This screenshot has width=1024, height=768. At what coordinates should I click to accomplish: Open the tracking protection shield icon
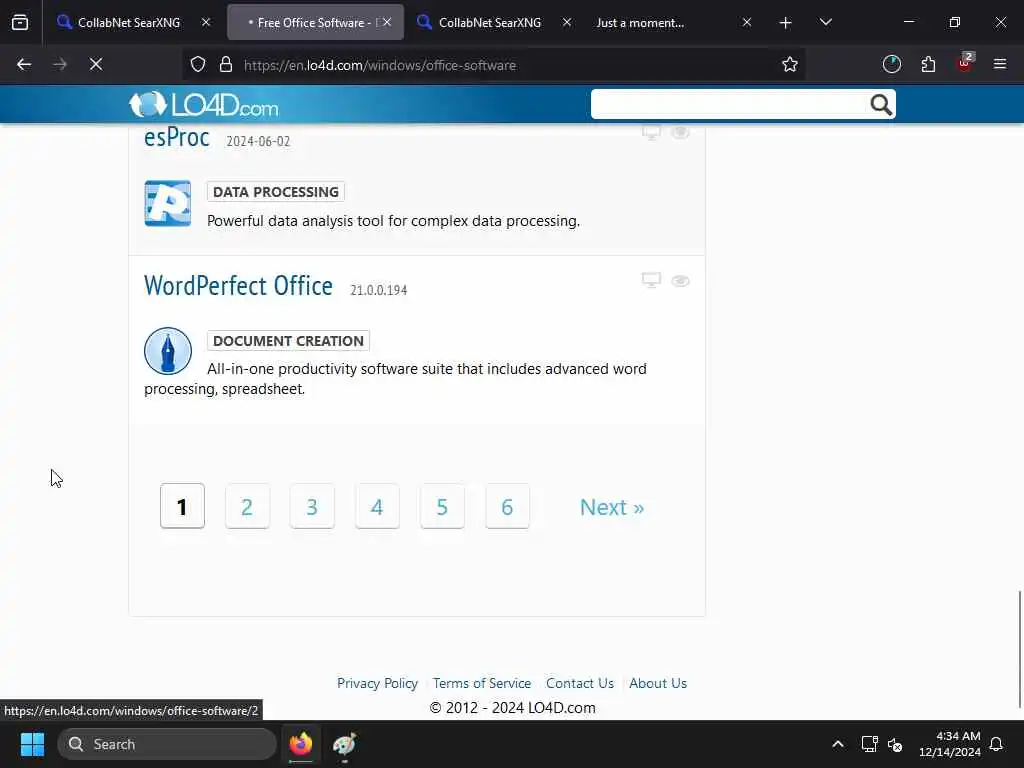point(198,65)
